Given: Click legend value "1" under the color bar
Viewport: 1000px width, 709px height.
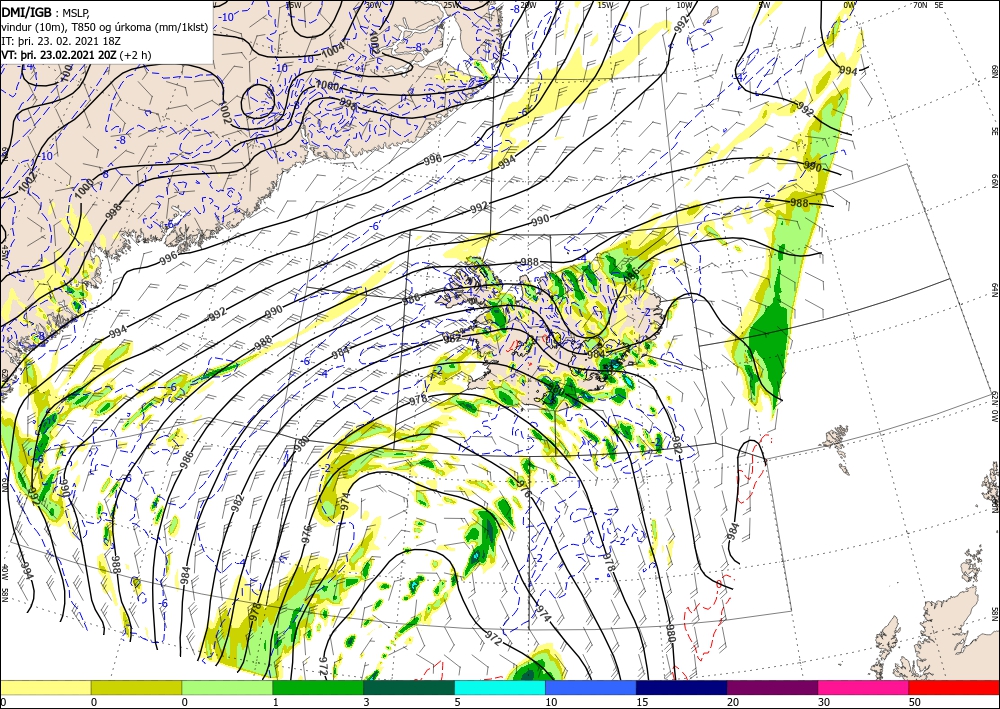Looking at the screenshot, I should point(276,702).
